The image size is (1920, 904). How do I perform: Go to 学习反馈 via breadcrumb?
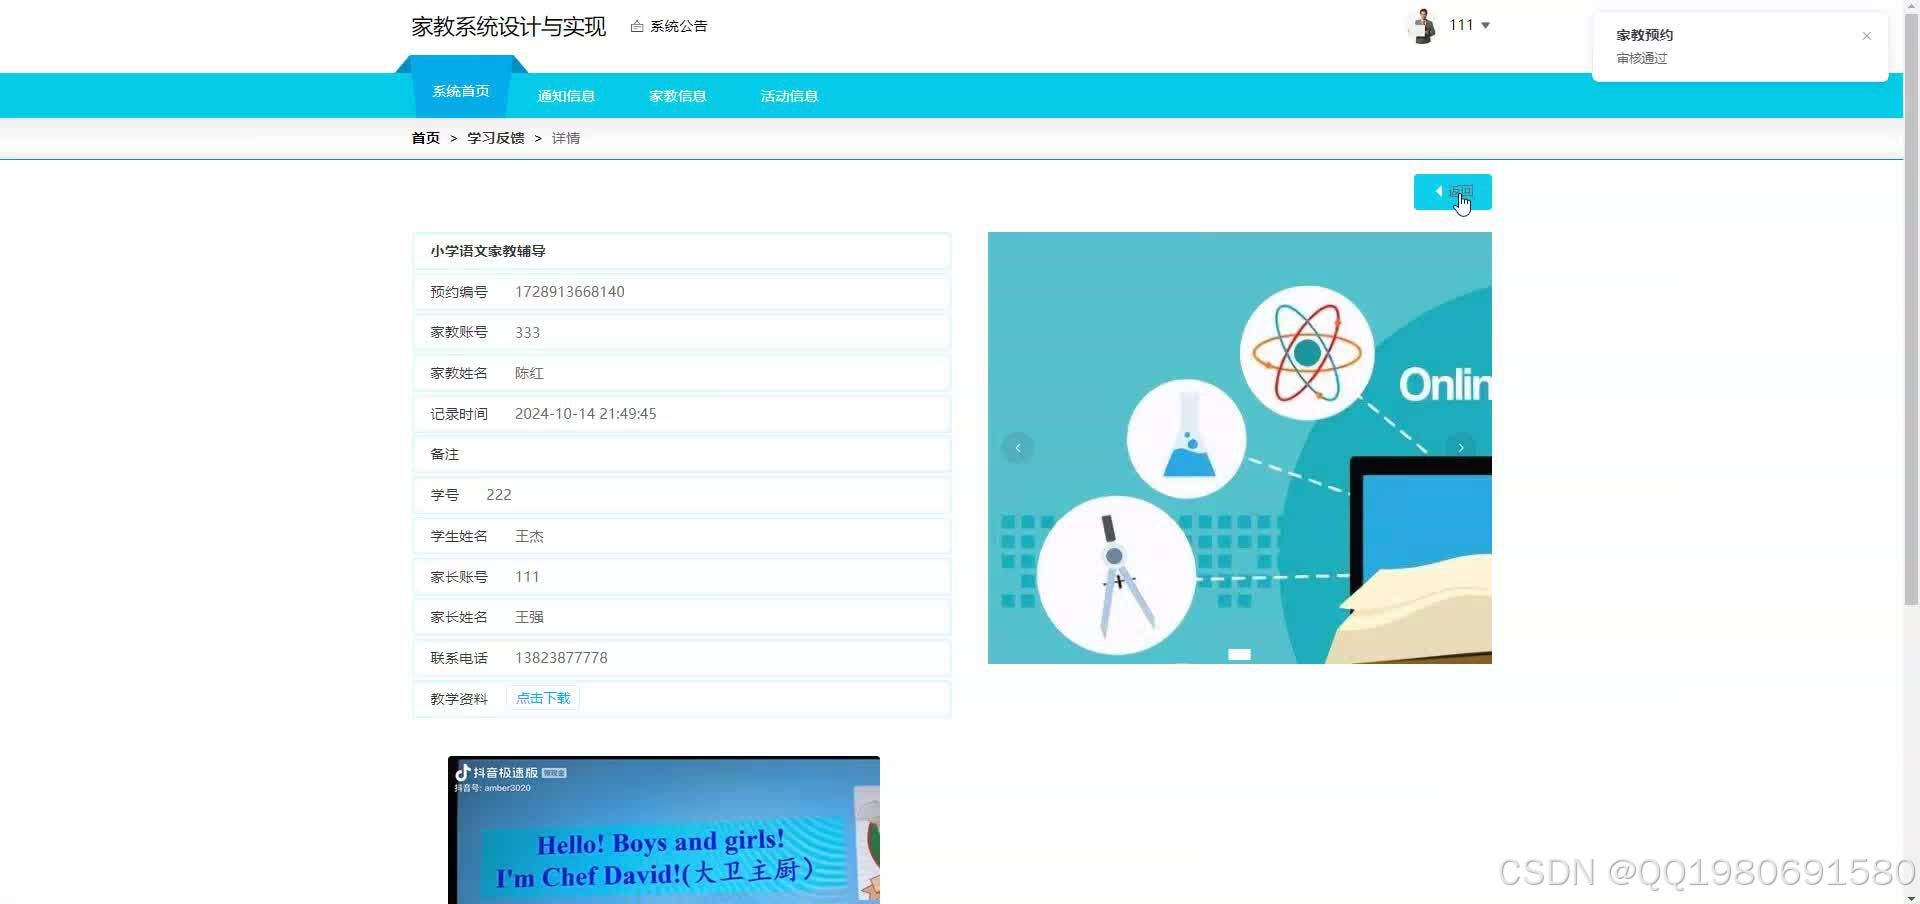(496, 137)
